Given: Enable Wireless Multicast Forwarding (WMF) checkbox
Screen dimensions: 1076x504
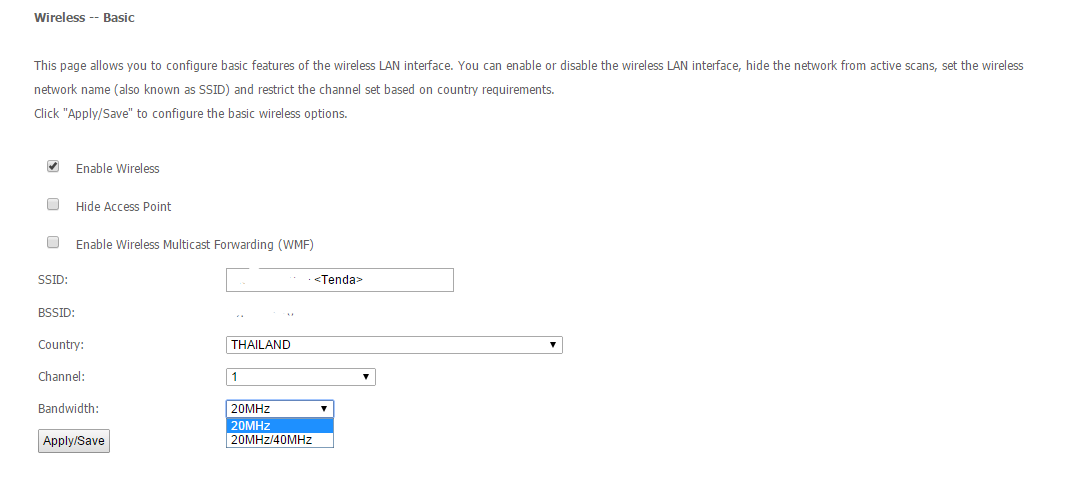Looking at the screenshot, I should (53, 242).
